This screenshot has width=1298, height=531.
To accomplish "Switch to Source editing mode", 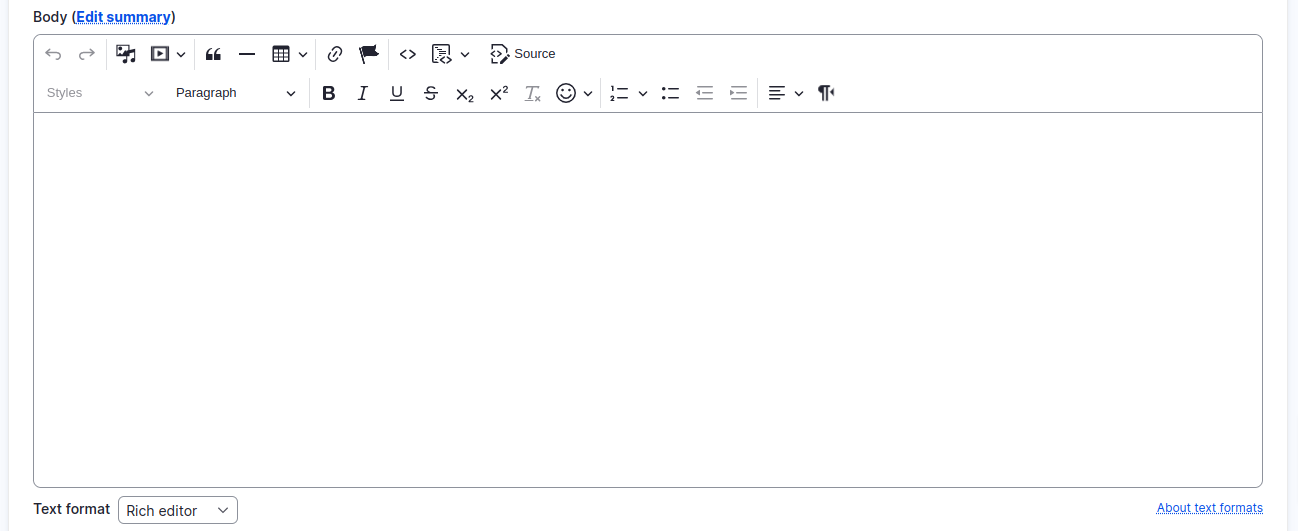I will click(523, 54).
